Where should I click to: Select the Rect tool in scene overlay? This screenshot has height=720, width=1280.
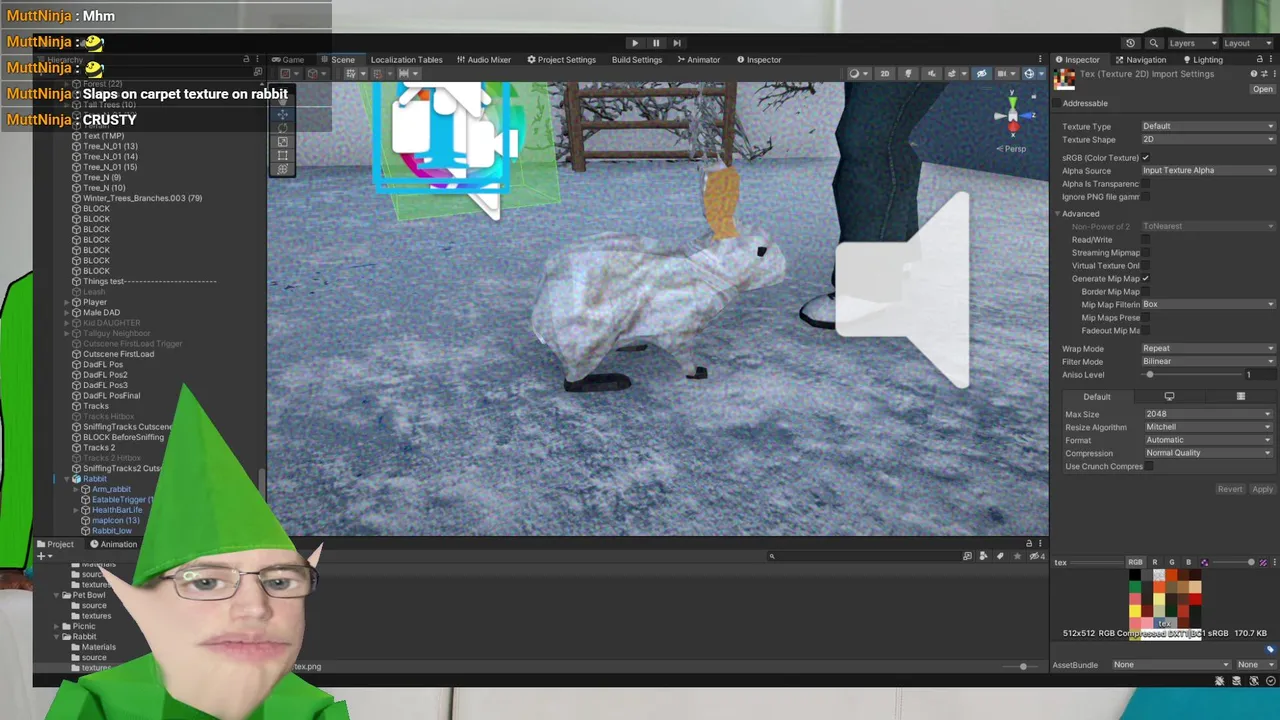click(x=283, y=156)
